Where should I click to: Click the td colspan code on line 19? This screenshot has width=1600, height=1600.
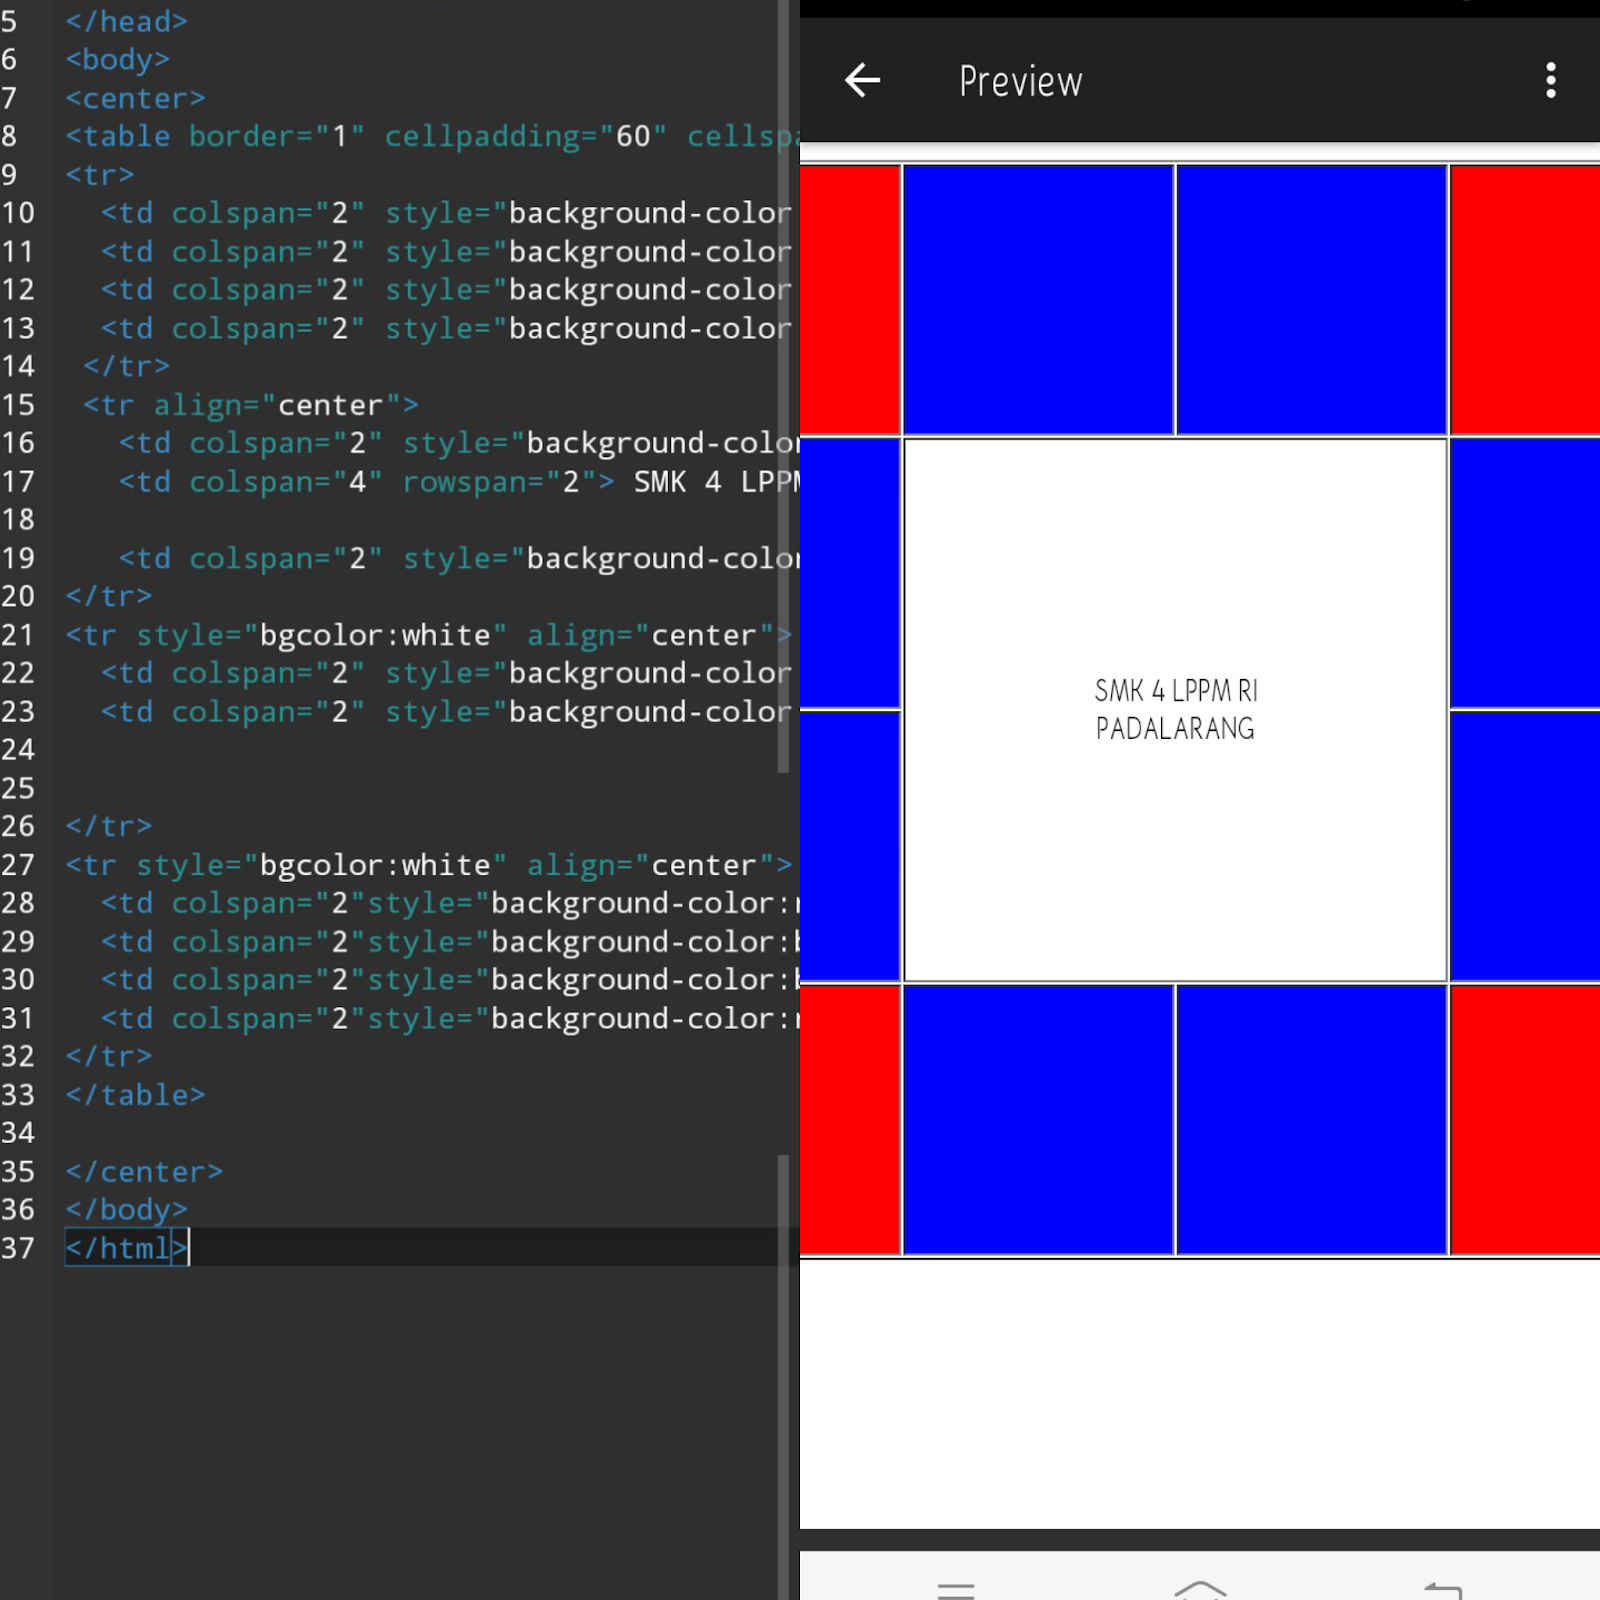[x=459, y=558]
